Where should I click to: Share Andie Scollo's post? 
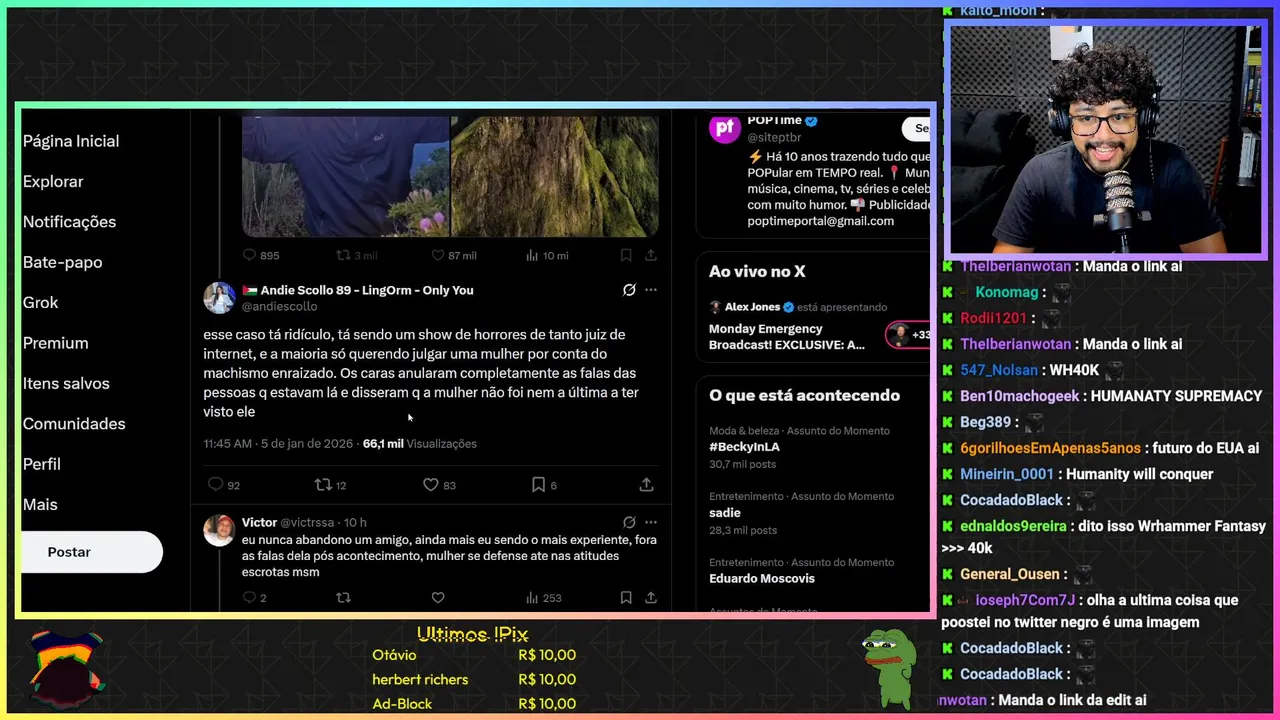click(647, 484)
